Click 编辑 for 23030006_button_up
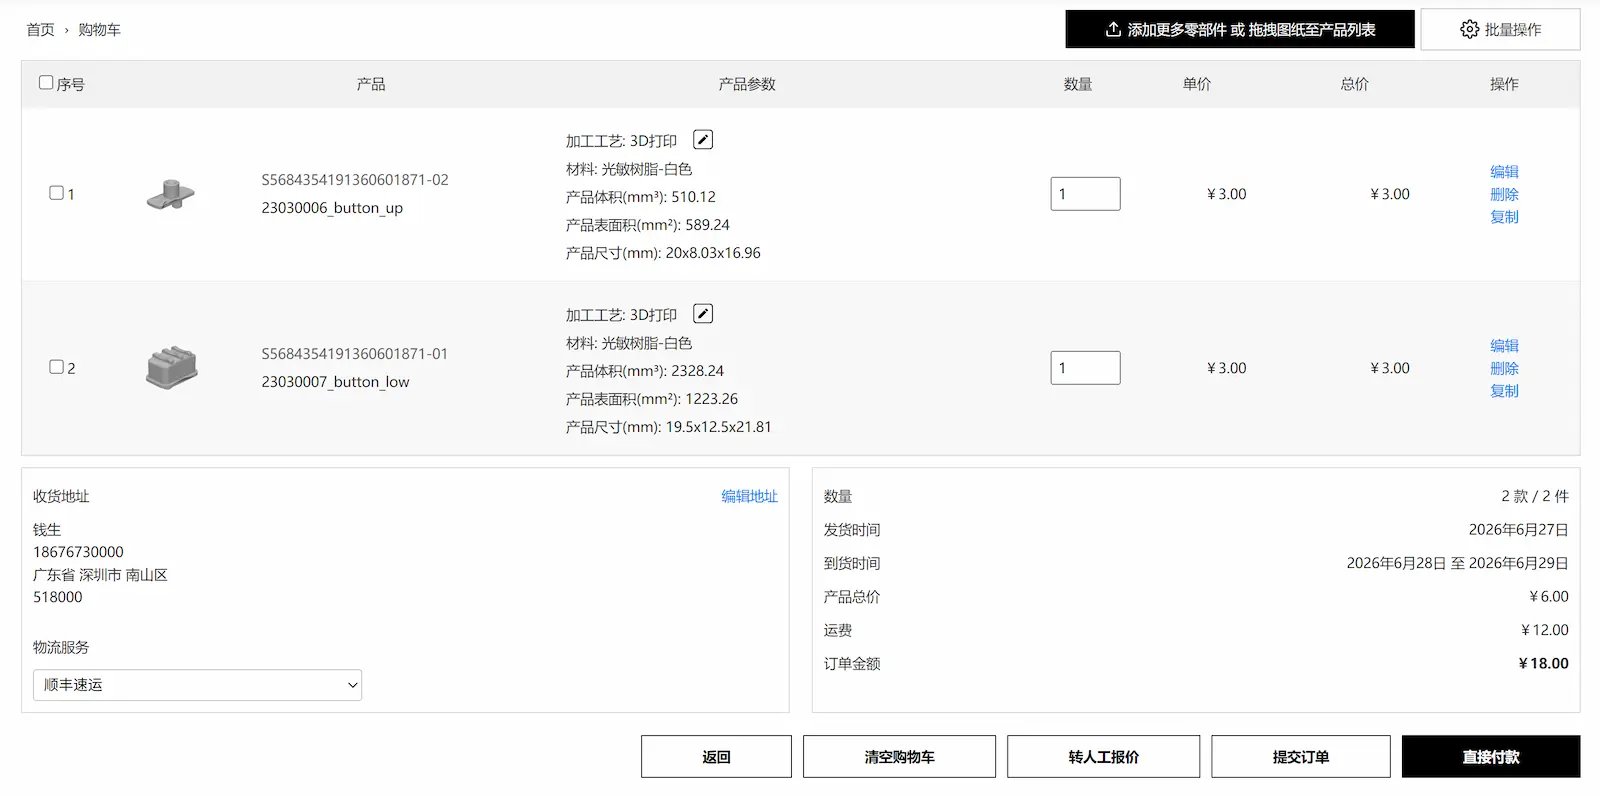 coord(1504,172)
